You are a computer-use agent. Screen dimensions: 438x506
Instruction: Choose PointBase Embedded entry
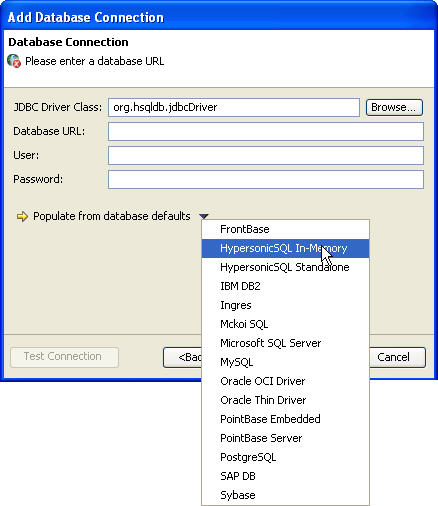click(285, 419)
